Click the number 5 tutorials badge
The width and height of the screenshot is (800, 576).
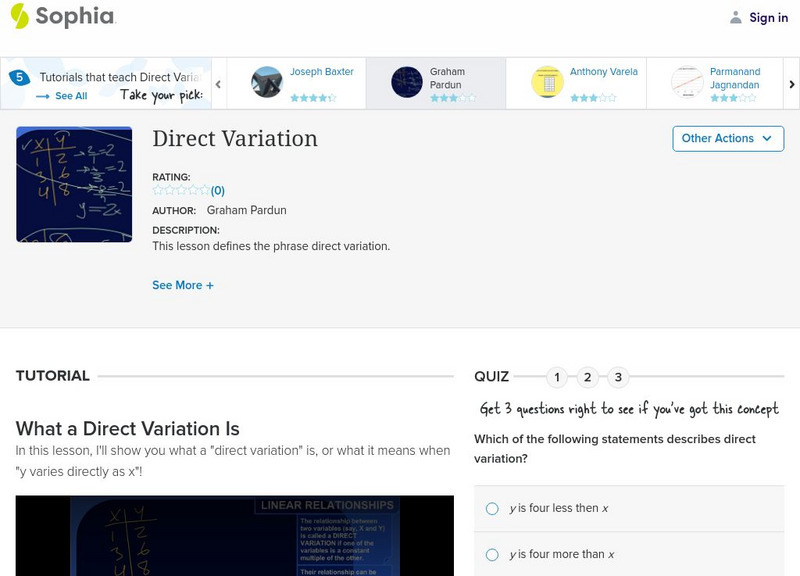19,78
